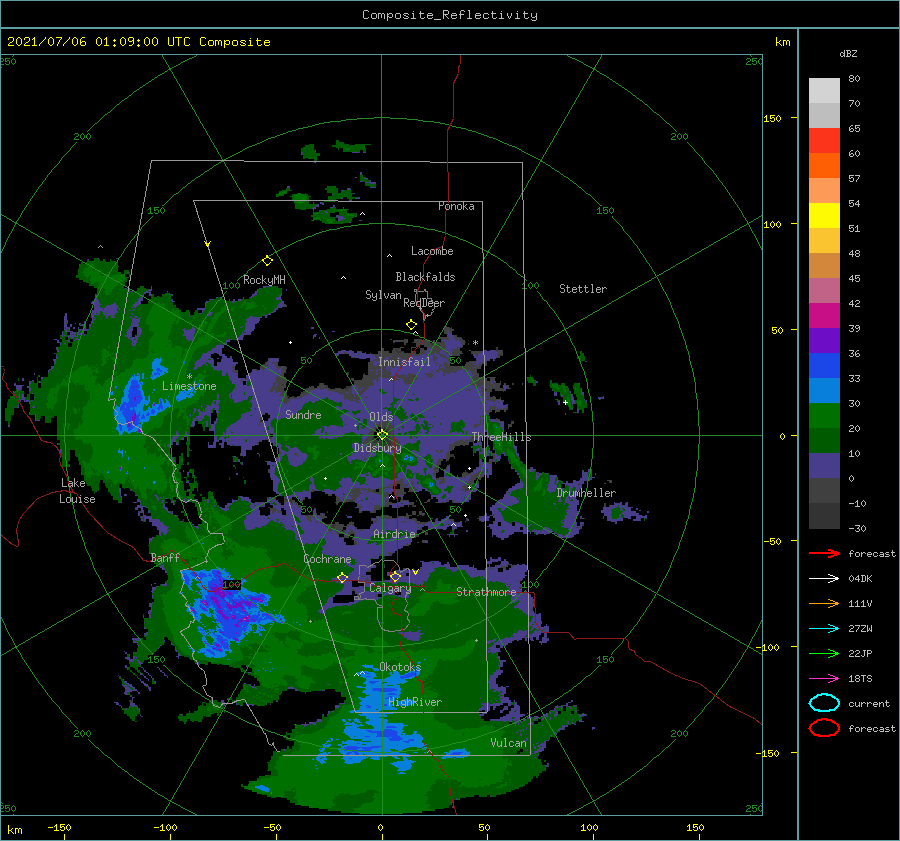The height and width of the screenshot is (841, 900).
Task: Click the dBZ legend heading
Action: pyautogui.click(x=848, y=53)
